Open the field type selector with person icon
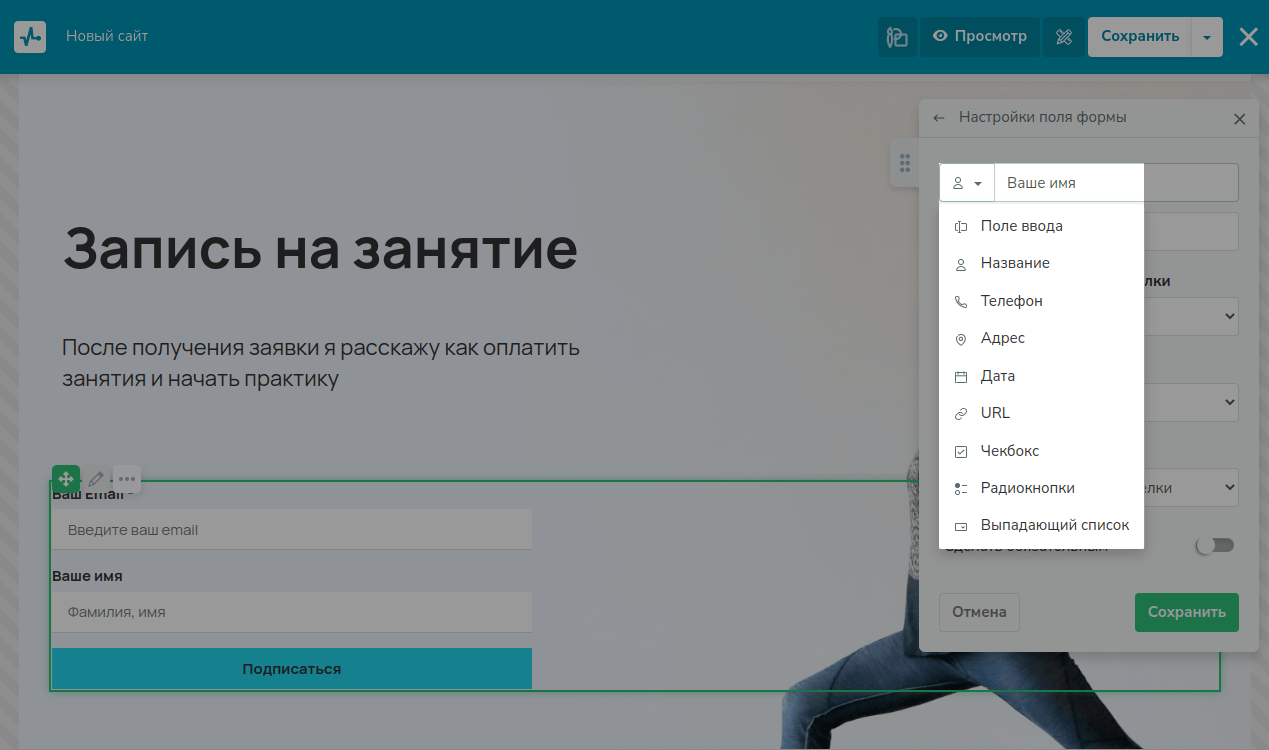 pyautogui.click(x=967, y=183)
